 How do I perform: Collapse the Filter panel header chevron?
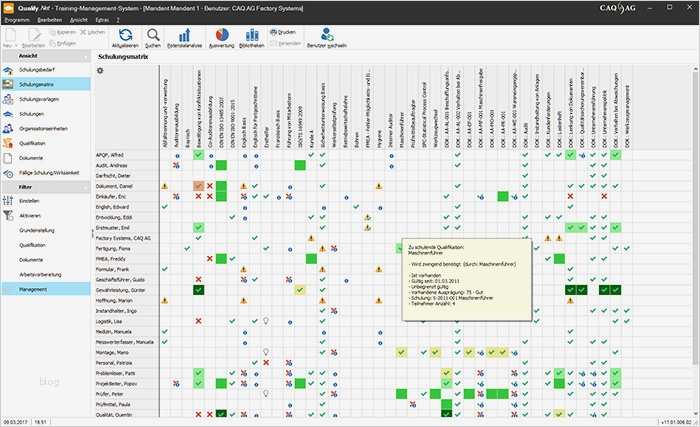[x=85, y=187]
